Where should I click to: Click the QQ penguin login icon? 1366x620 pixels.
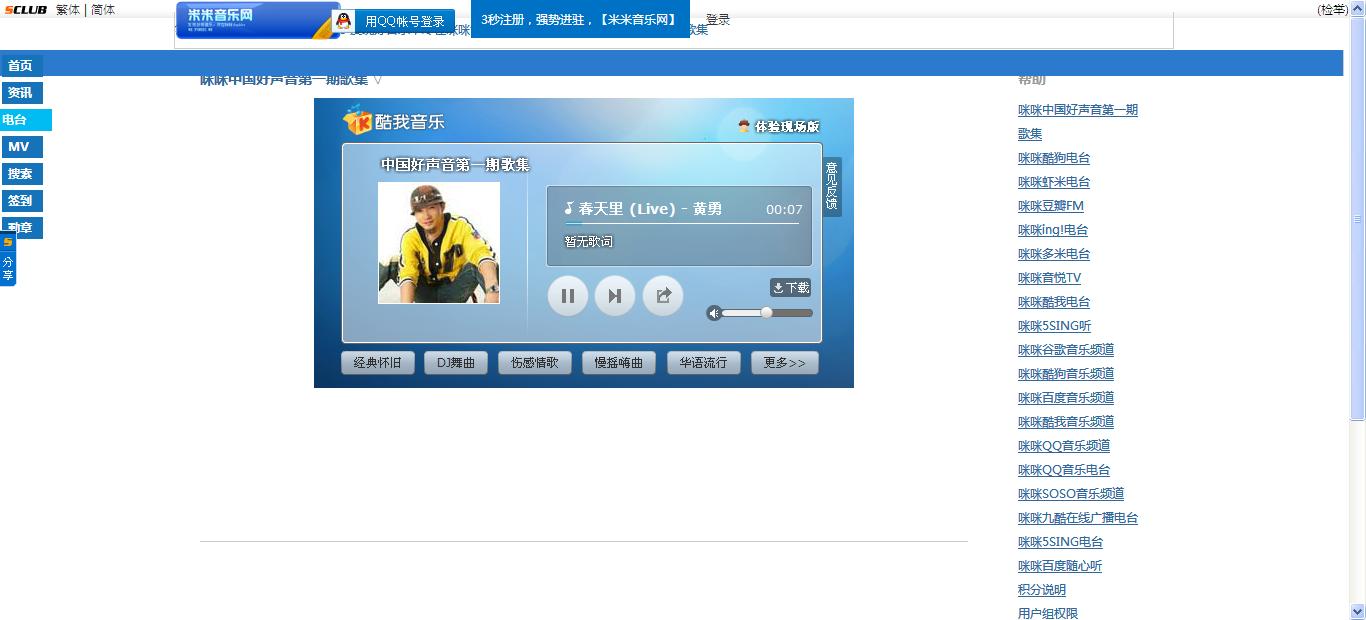pyautogui.click(x=344, y=21)
